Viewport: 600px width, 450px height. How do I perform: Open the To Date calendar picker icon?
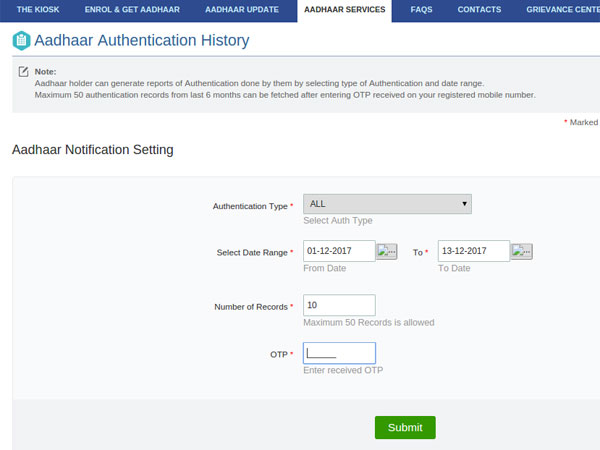[521, 252]
